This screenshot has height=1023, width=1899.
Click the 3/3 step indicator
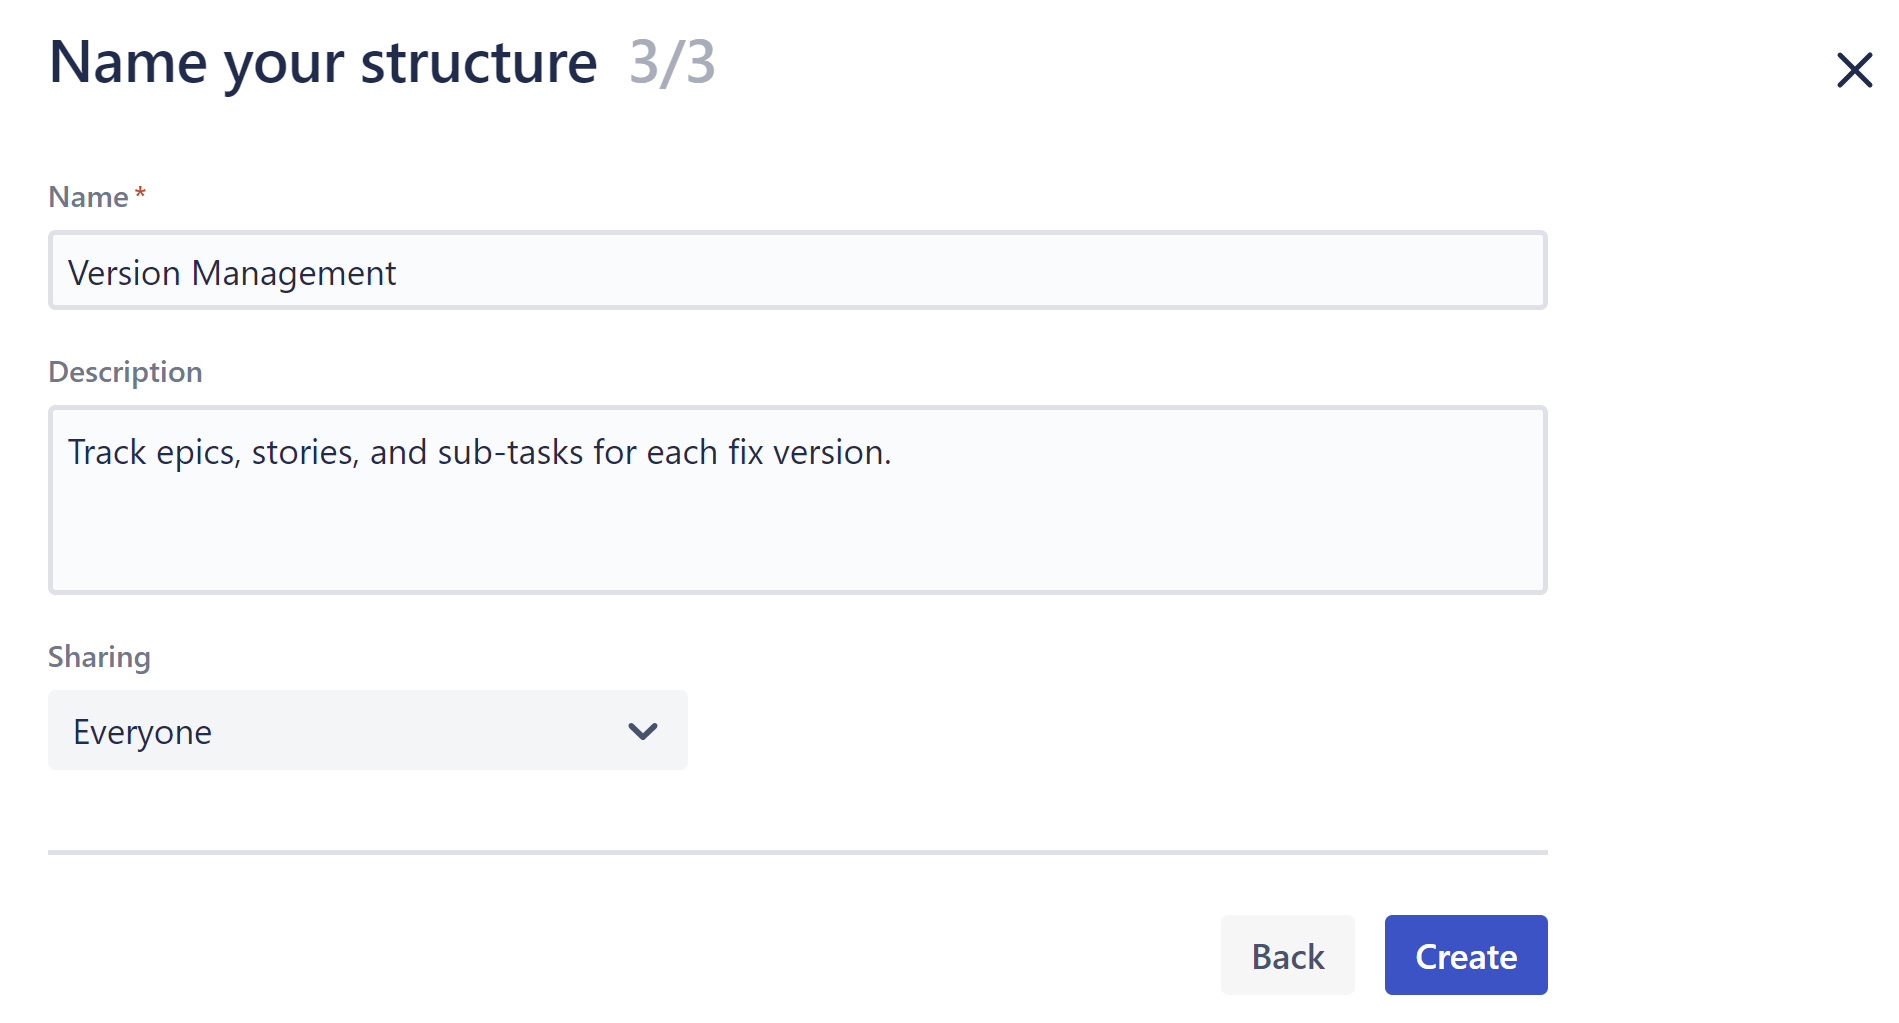coord(671,66)
